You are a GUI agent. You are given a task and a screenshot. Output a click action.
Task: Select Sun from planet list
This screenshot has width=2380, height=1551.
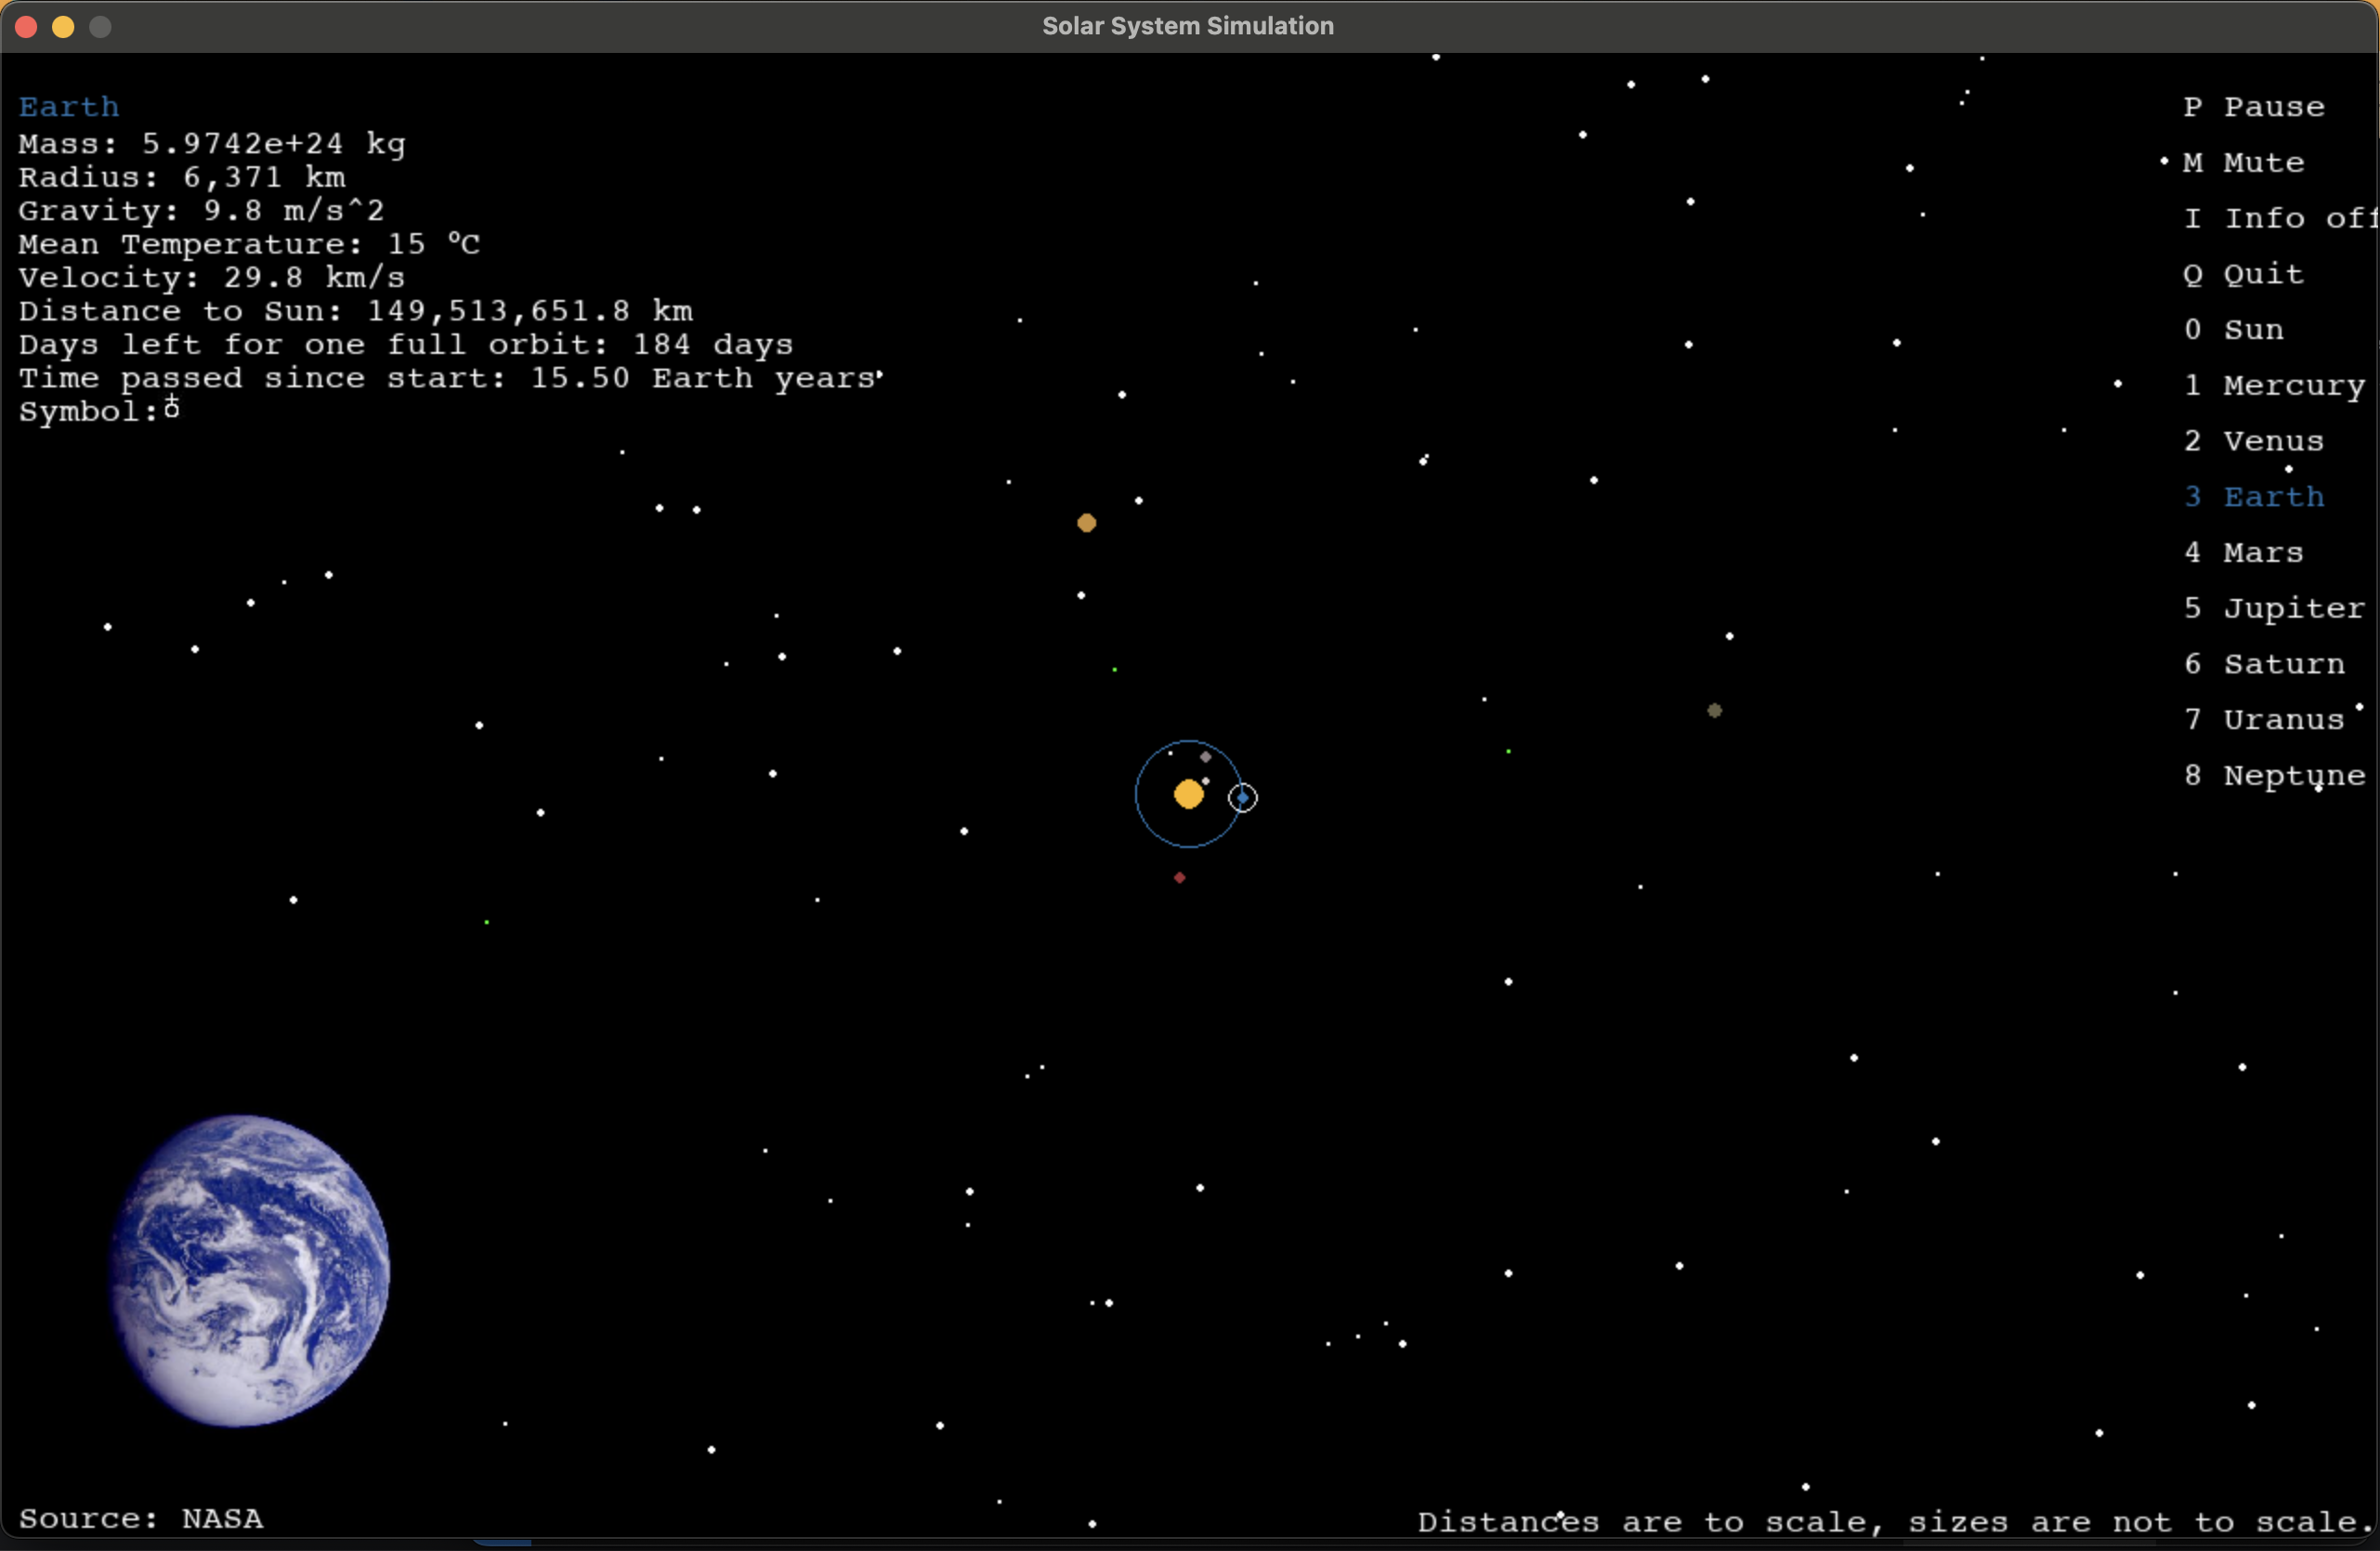2234,330
